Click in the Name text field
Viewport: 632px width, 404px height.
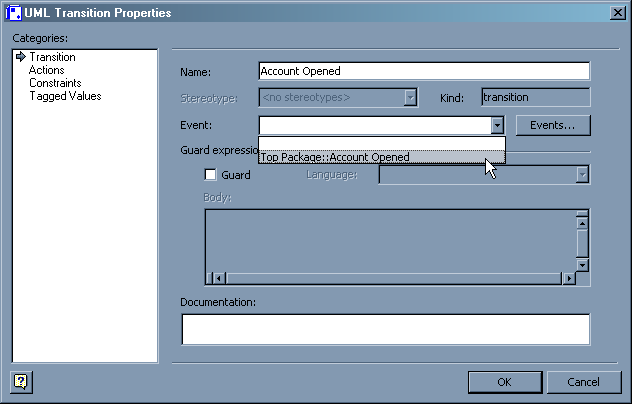[x=423, y=72]
